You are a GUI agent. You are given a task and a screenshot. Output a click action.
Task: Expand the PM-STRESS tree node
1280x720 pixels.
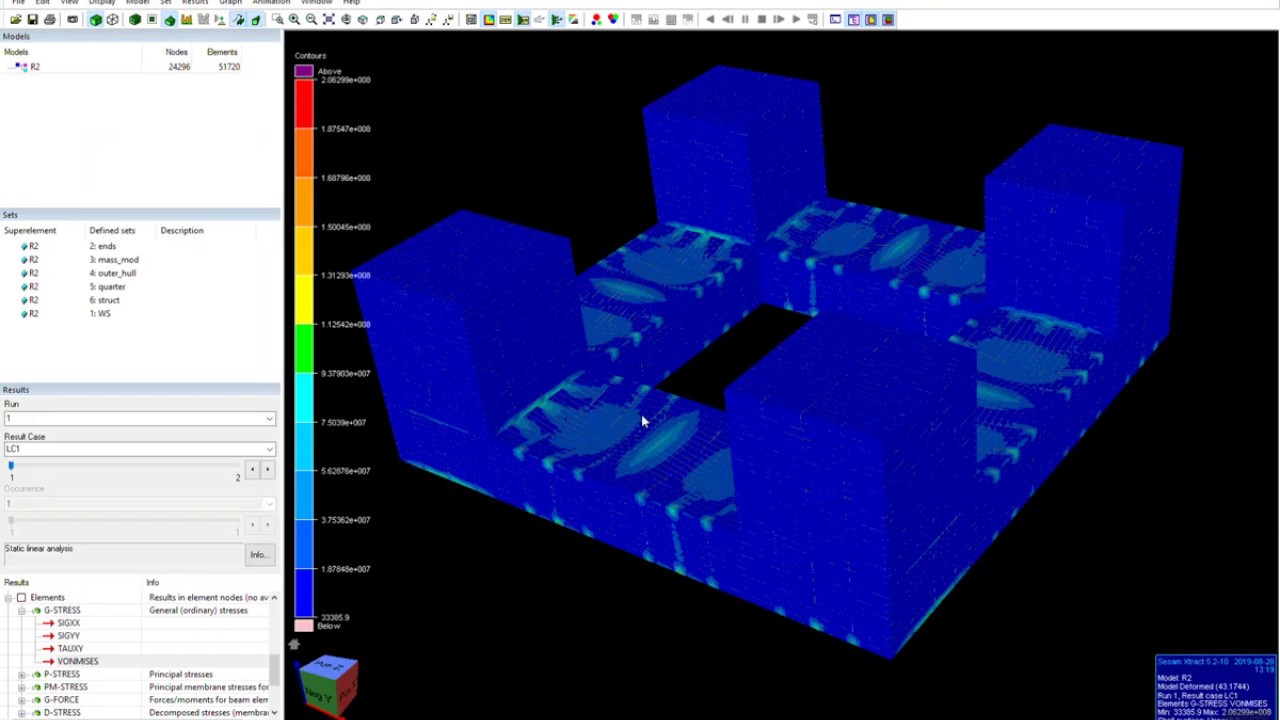click(x=21, y=687)
